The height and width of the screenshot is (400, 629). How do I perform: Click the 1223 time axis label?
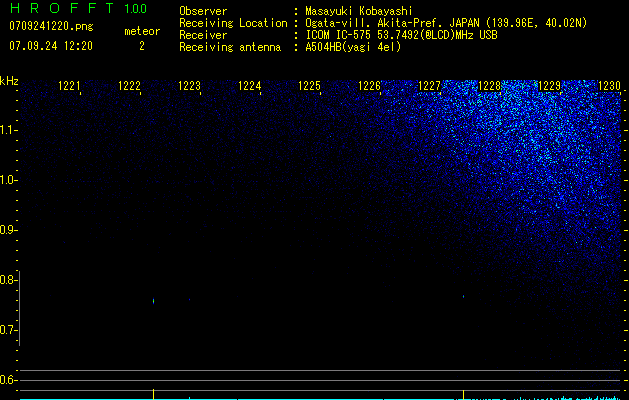189,85
